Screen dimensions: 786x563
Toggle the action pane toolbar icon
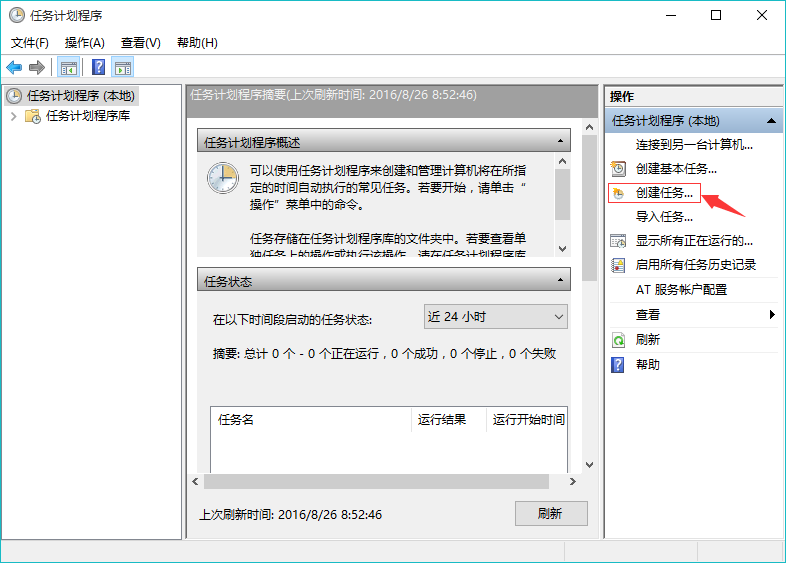tap(123, 68)
